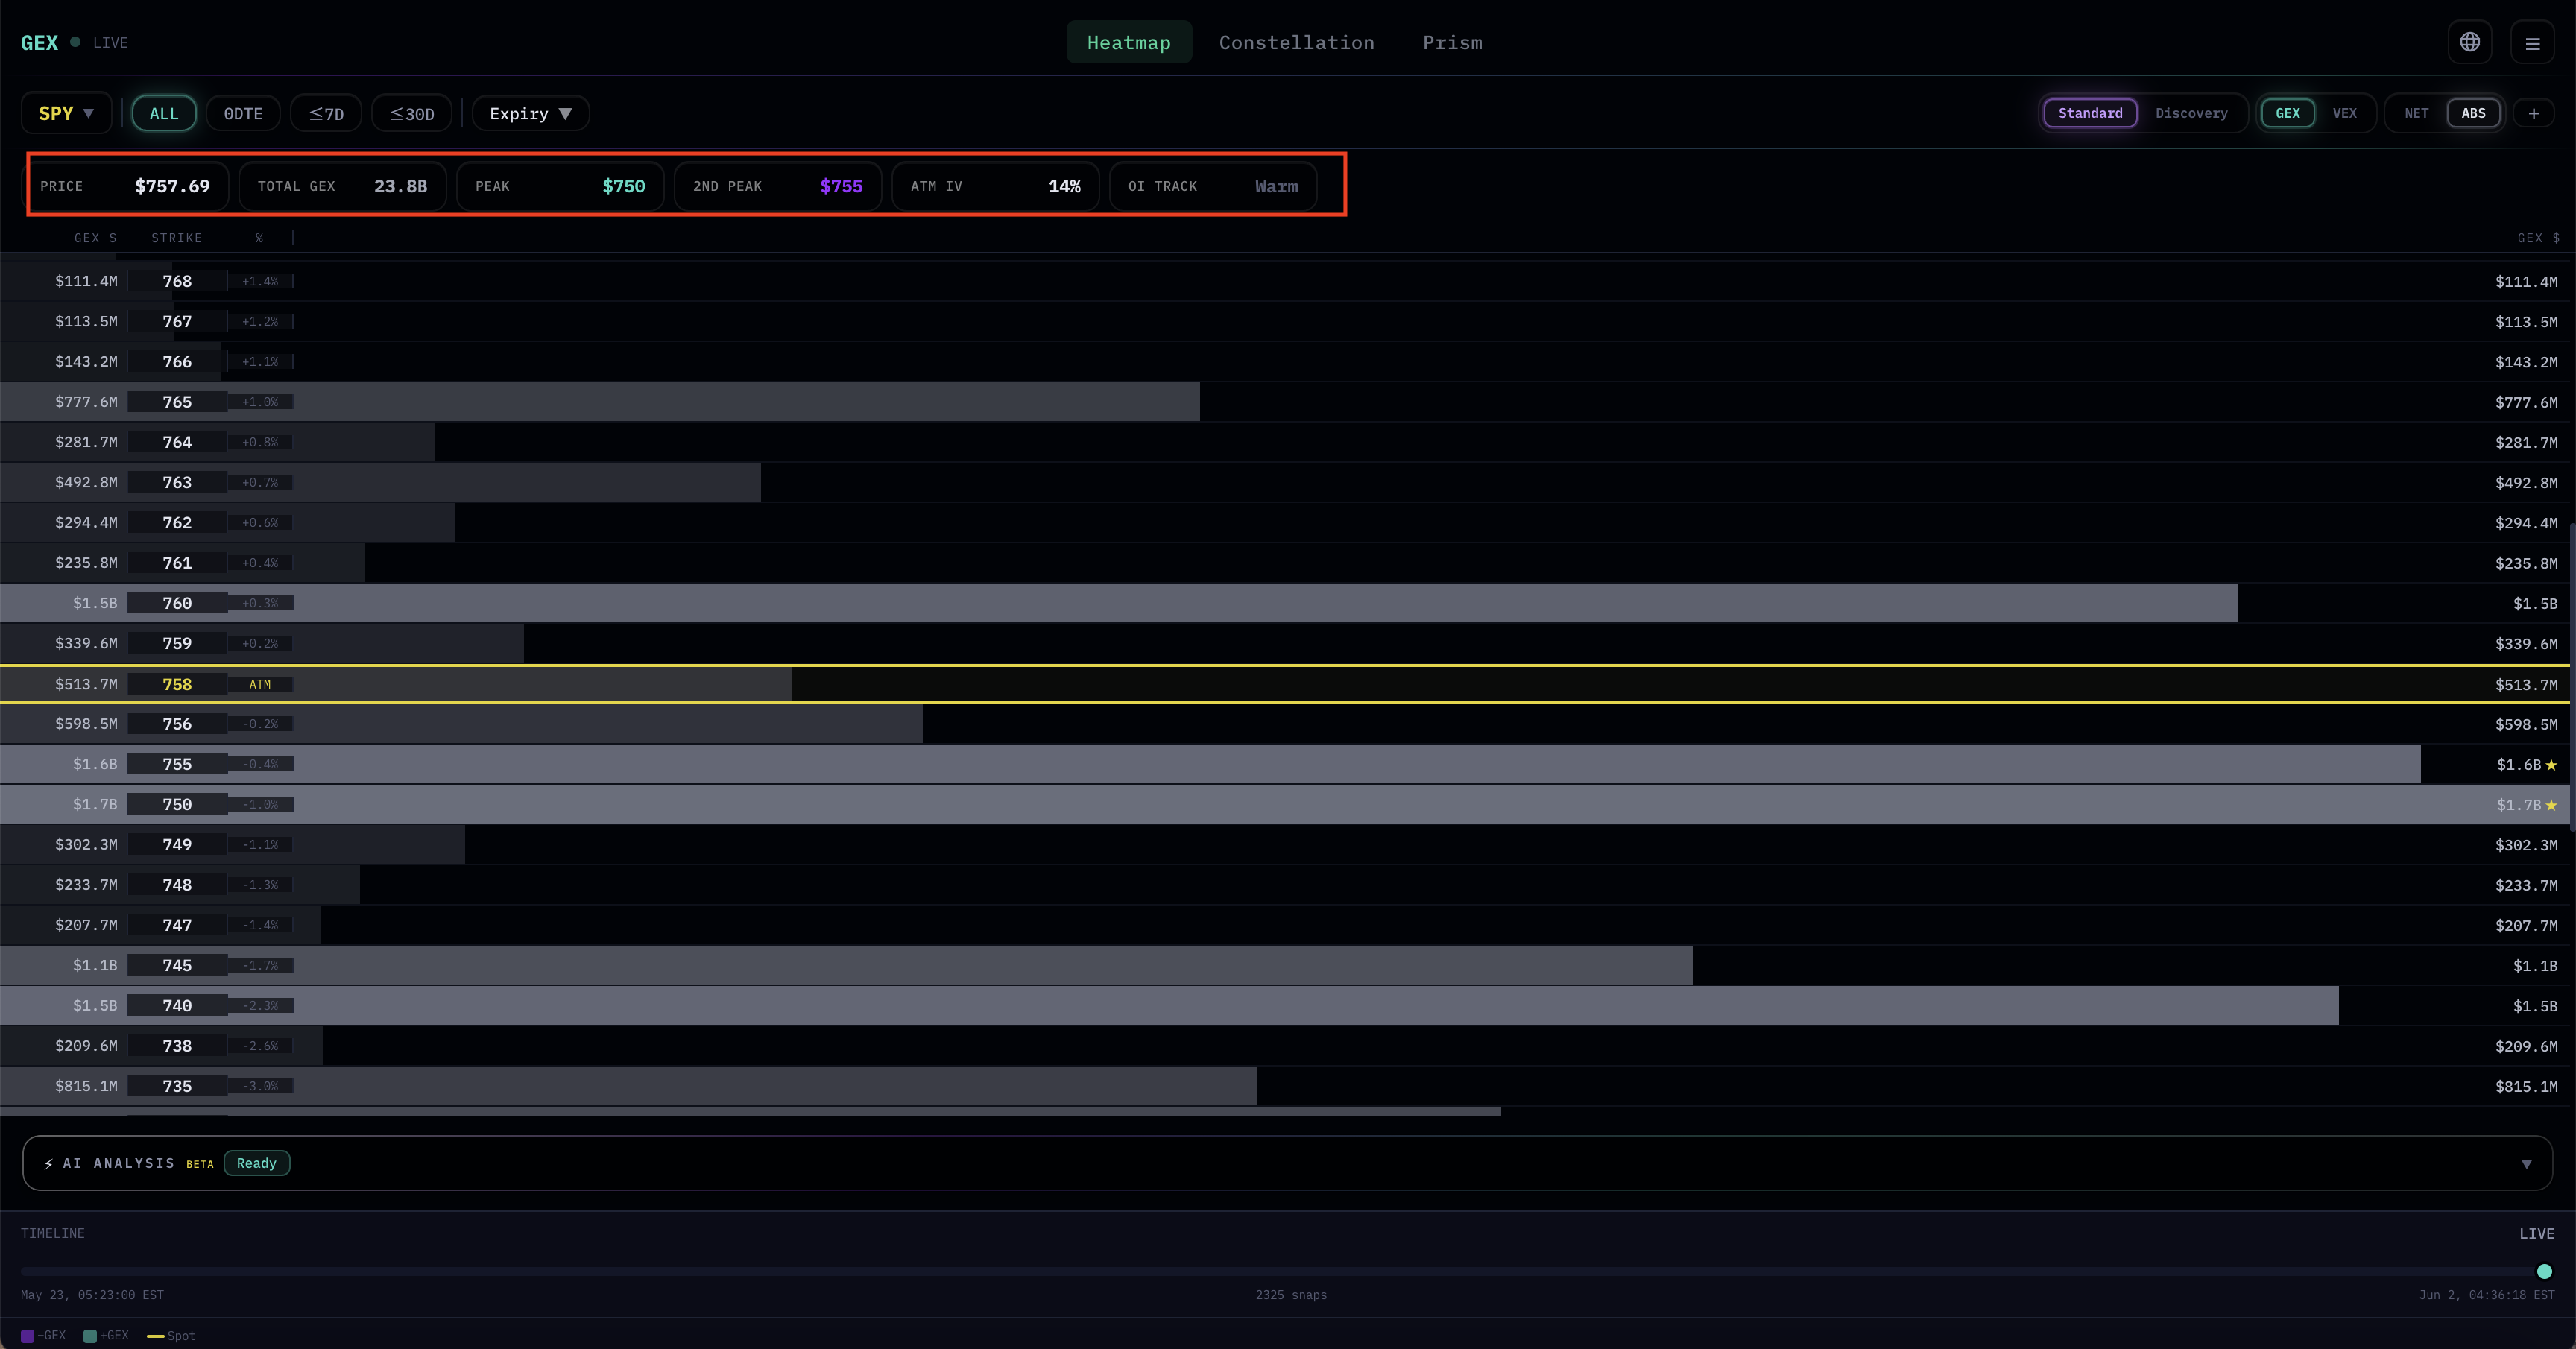Click the ATM badge on row 758

(260, 685)
